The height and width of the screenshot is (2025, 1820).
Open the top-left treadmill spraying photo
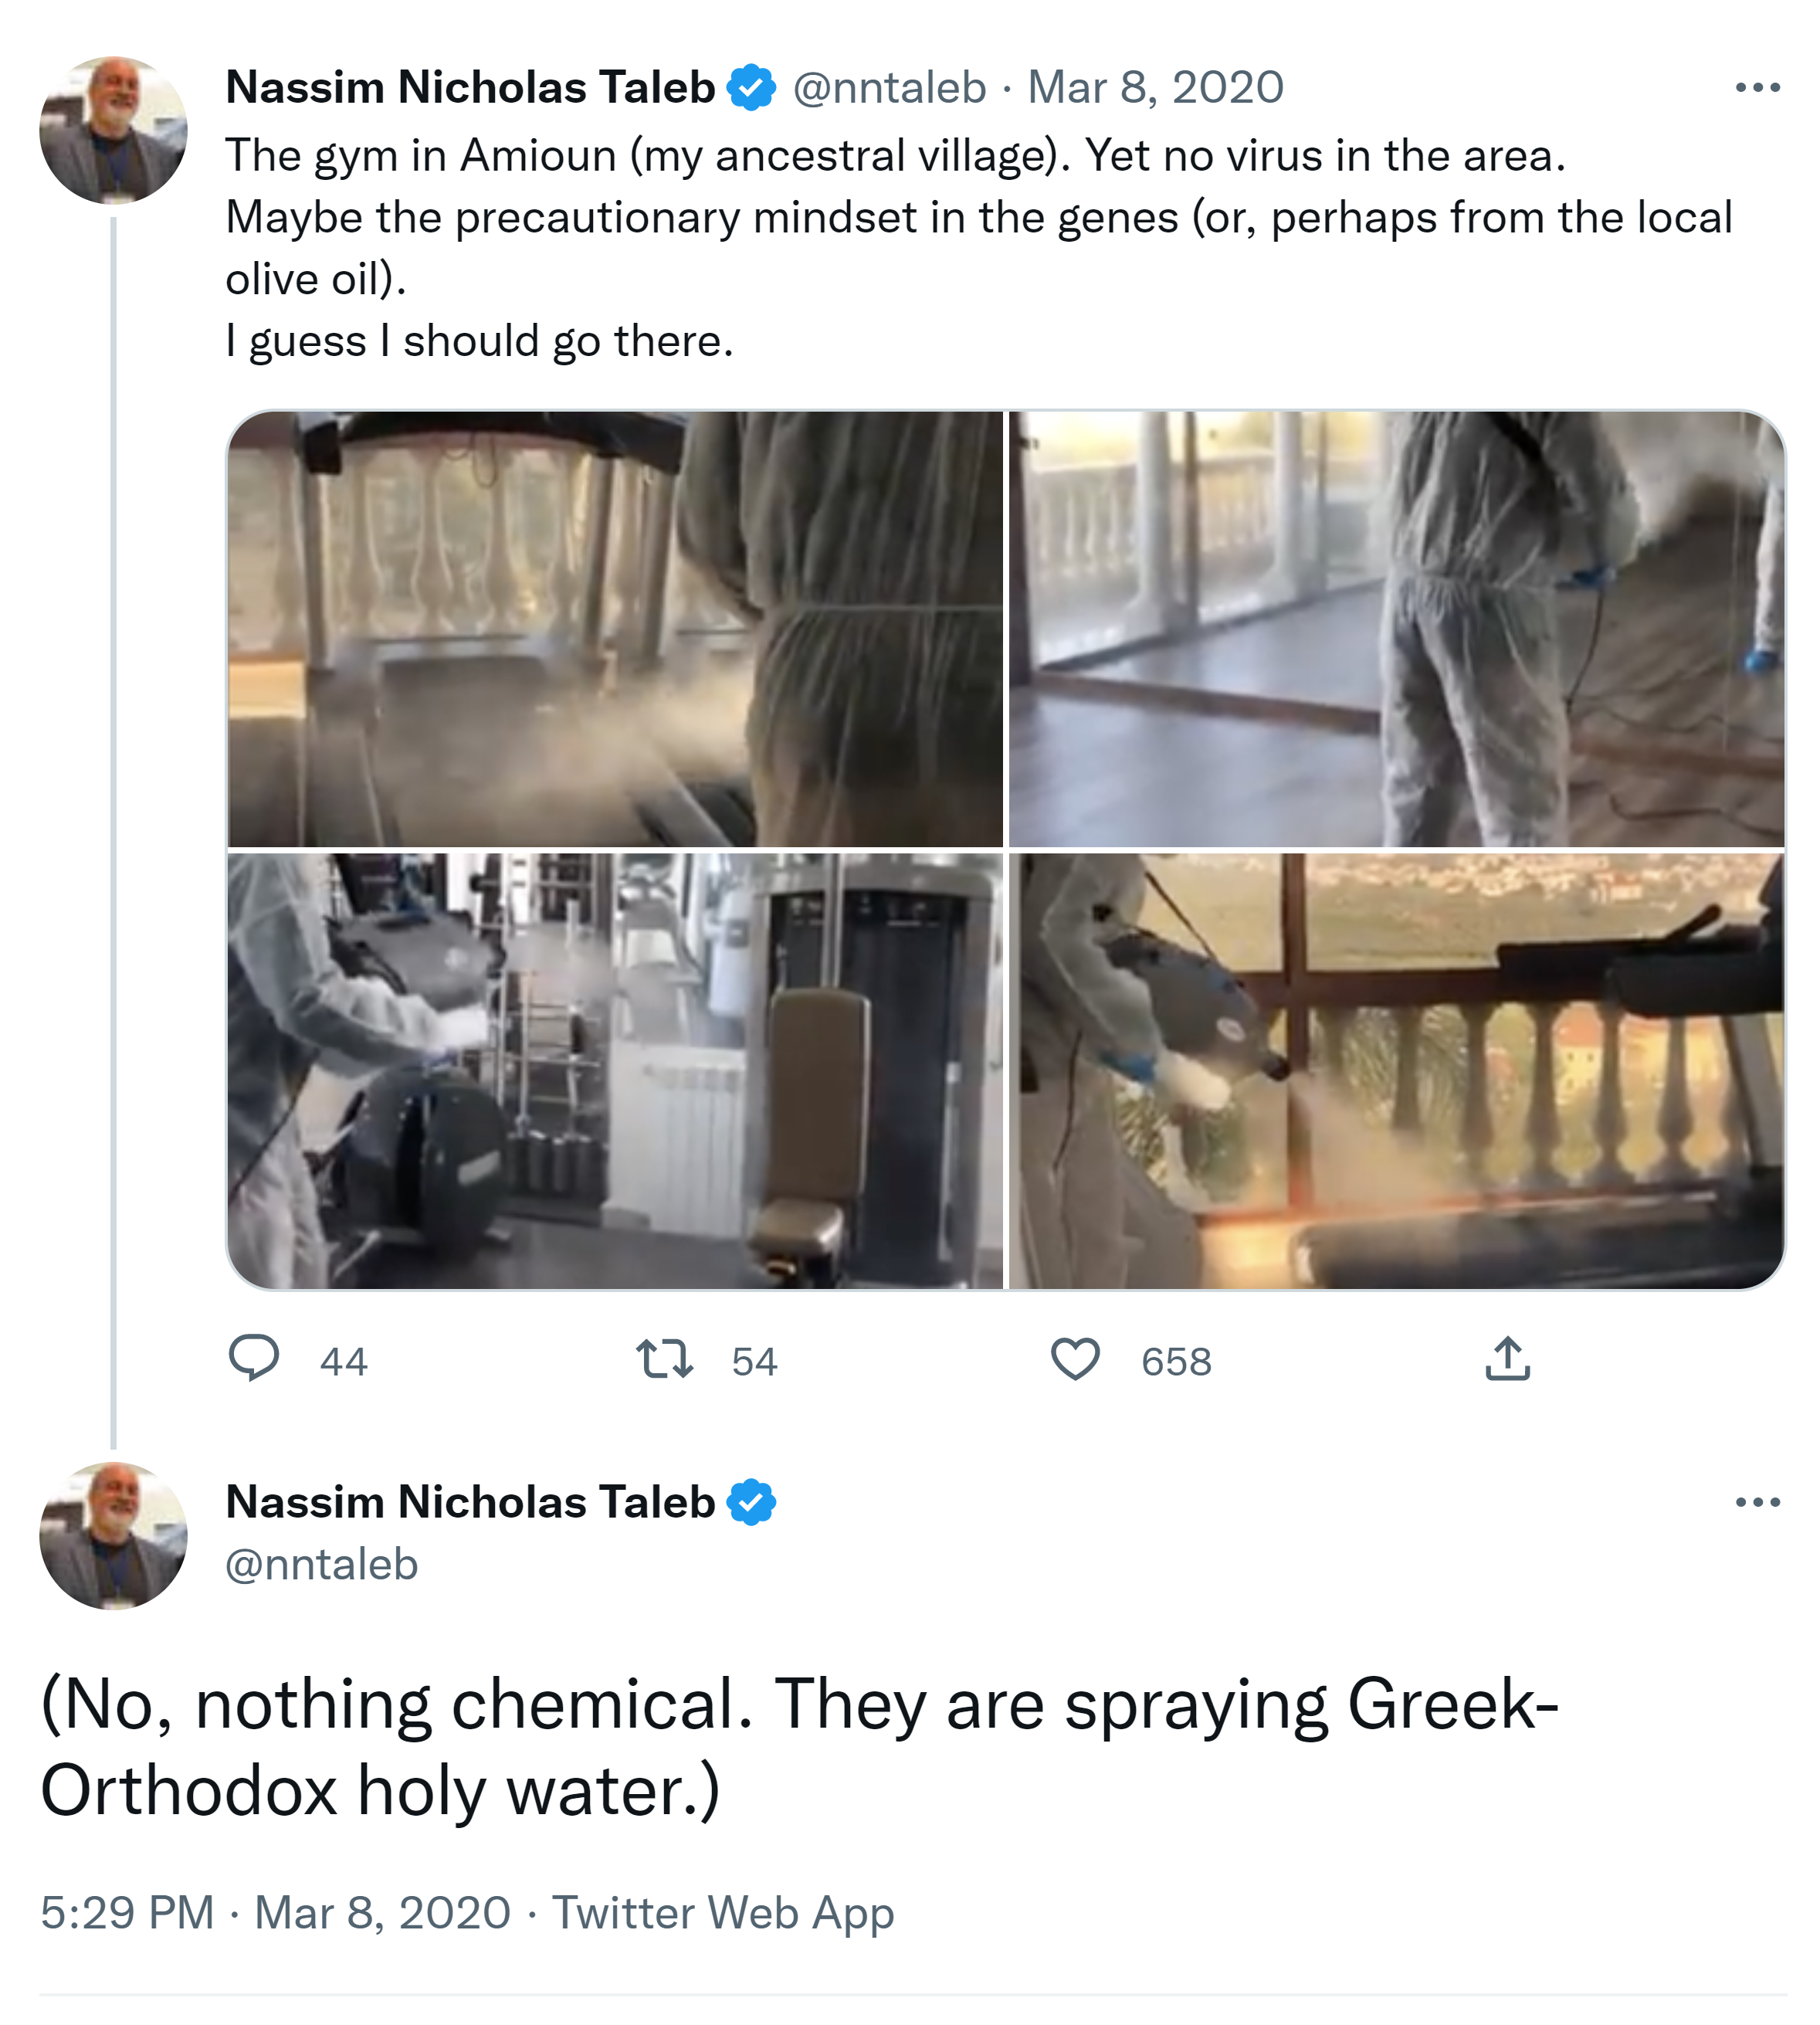click(x=615, y=629)
